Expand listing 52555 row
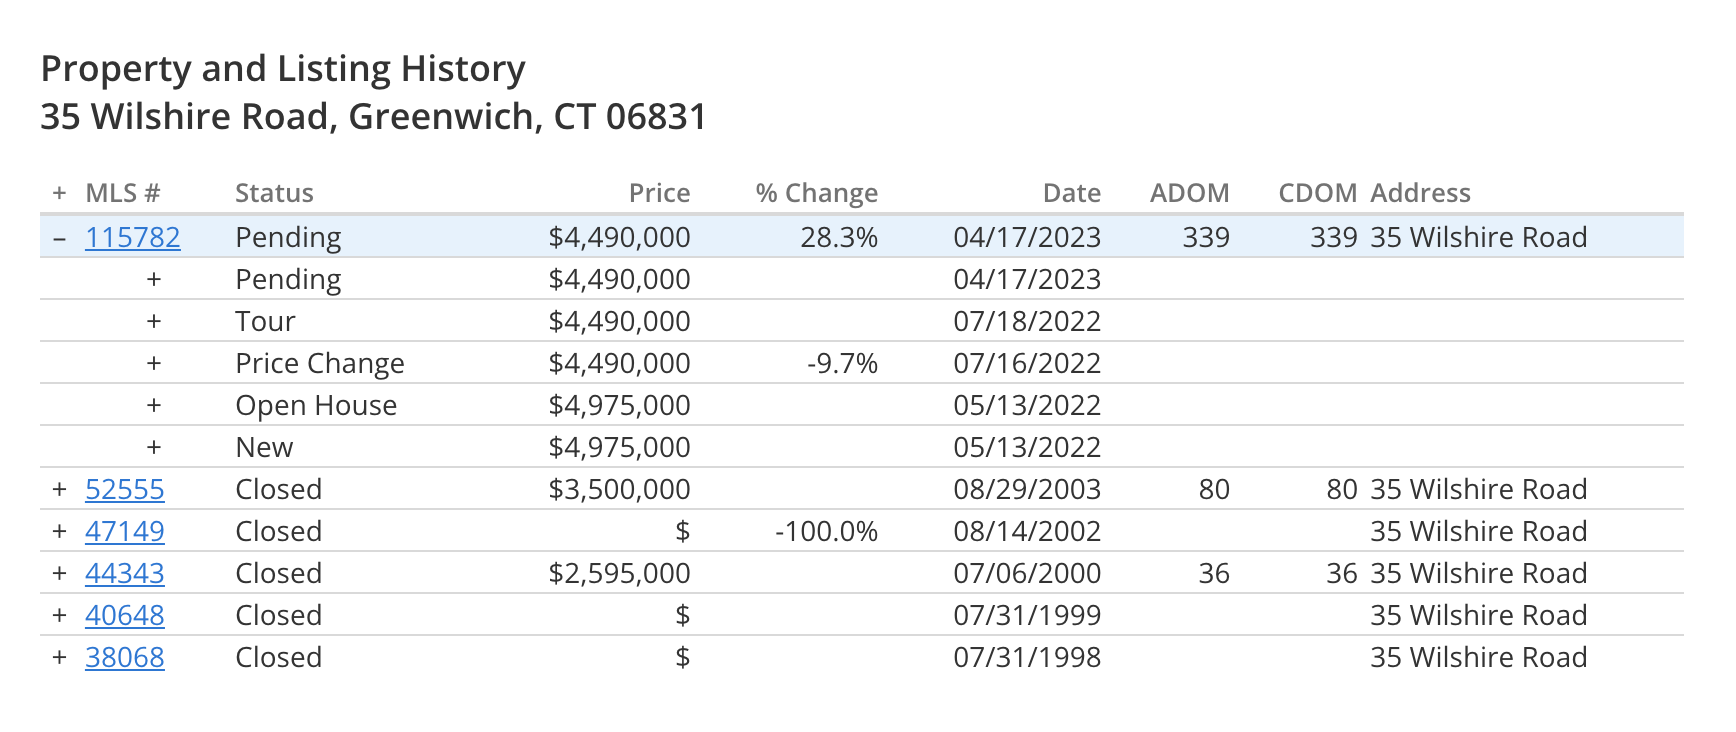Image resolution: width=1736 pixels, height=732 pixels. (x=60, y=490)
